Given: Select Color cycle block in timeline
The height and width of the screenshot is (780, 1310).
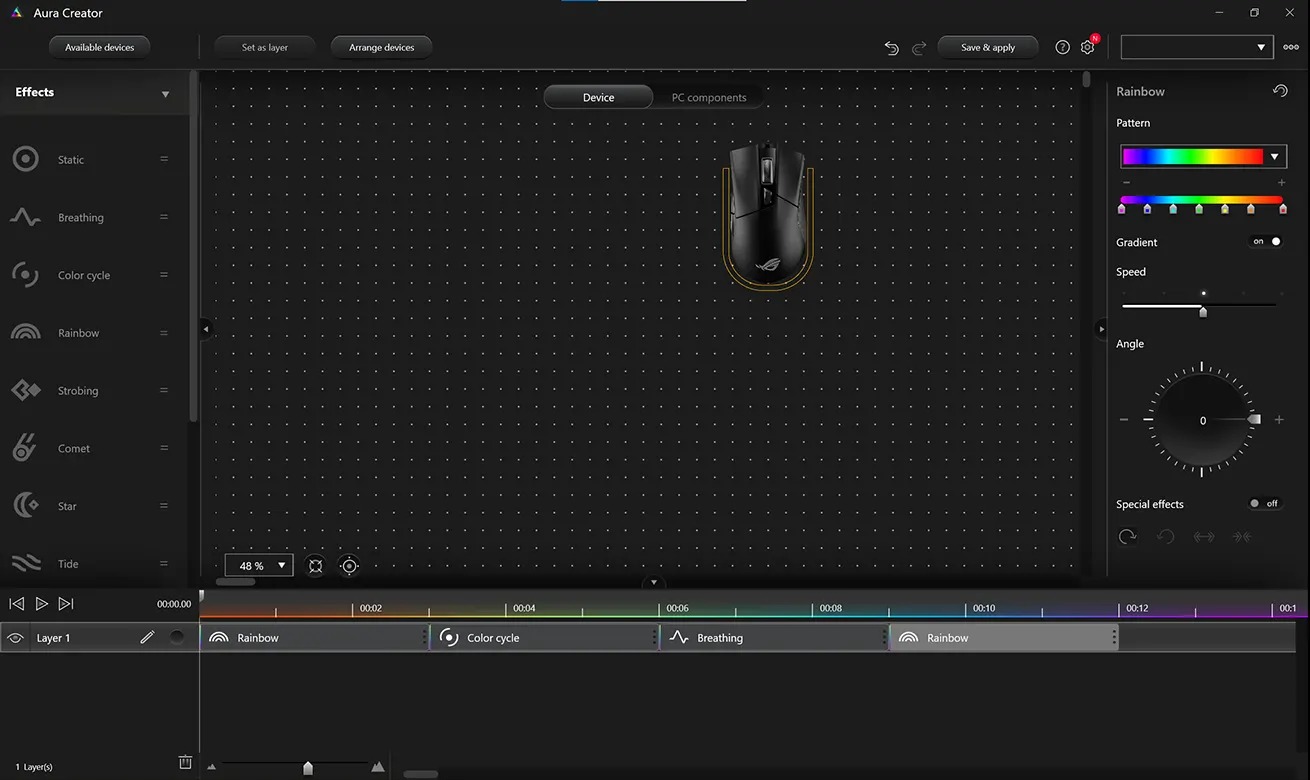Looking at the screenshot, I should coord(544,638).
